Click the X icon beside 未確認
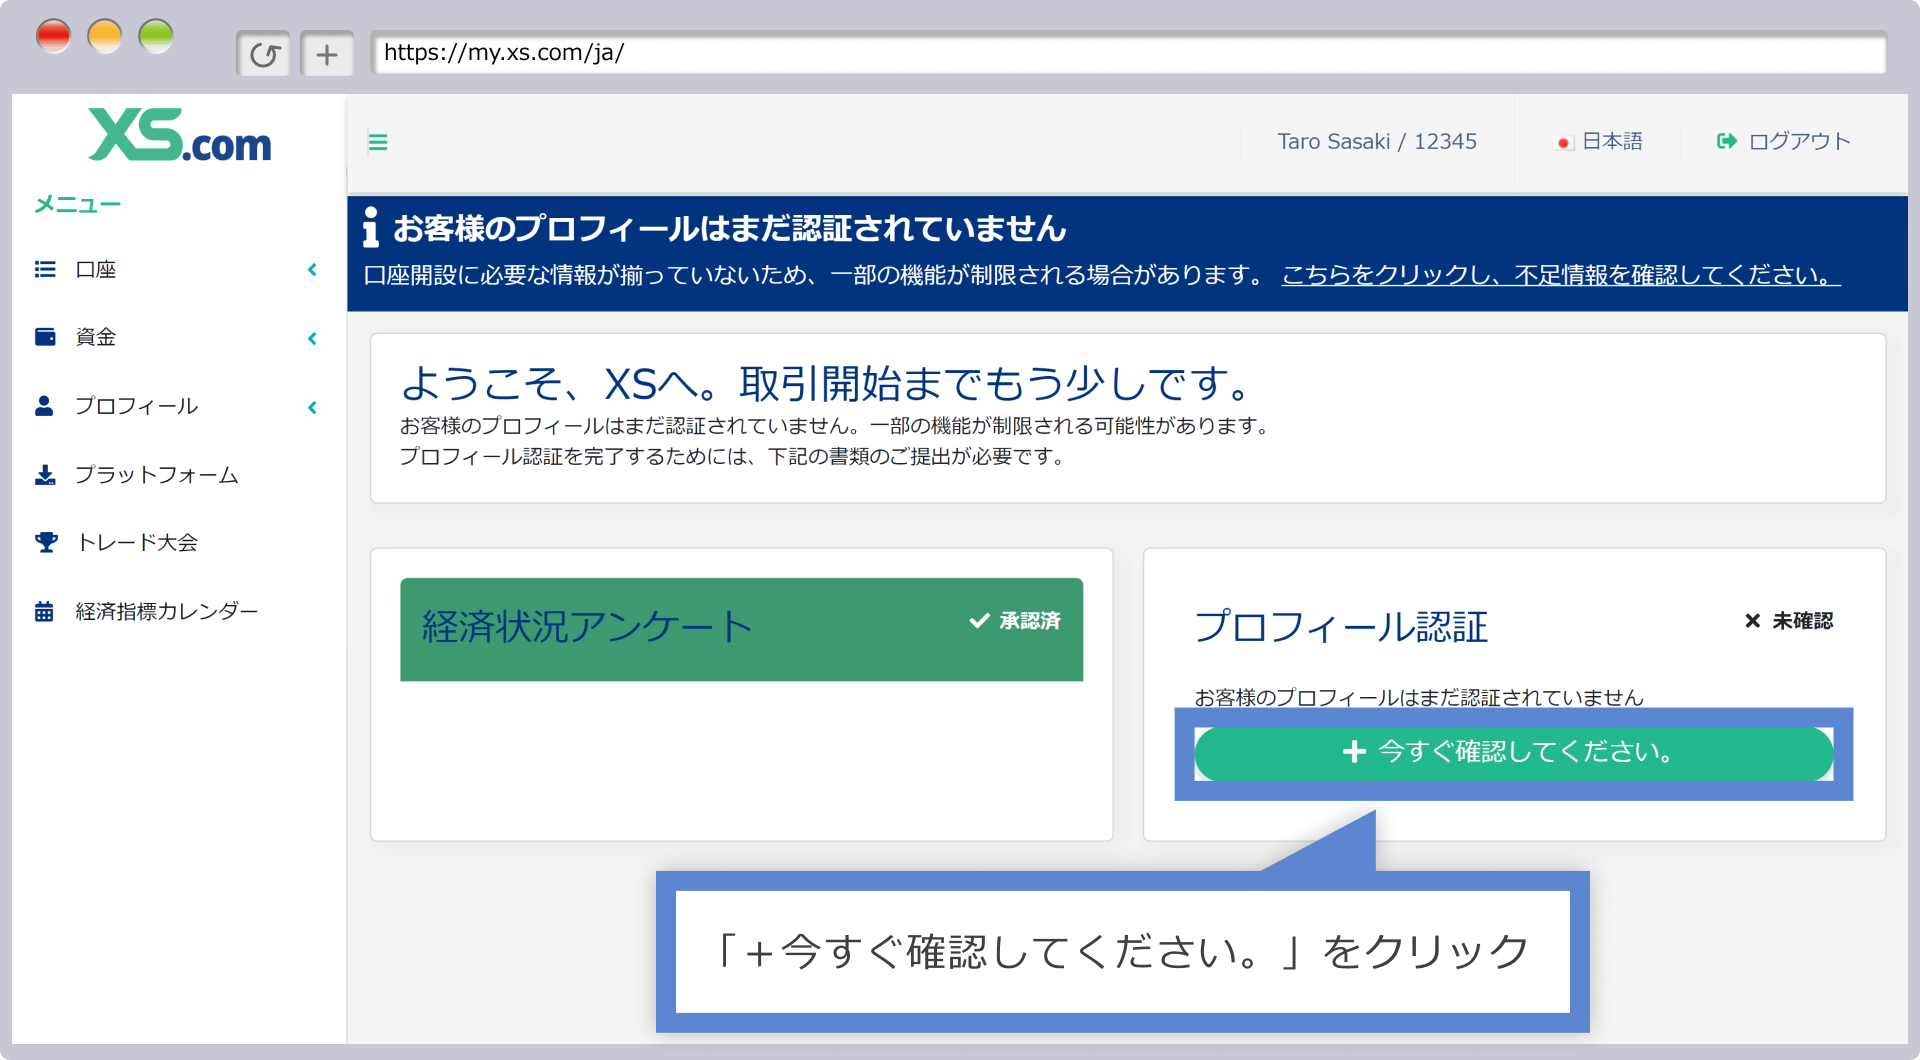1920x1060 pixels. pyautogui.click(x=1752, y=621)
